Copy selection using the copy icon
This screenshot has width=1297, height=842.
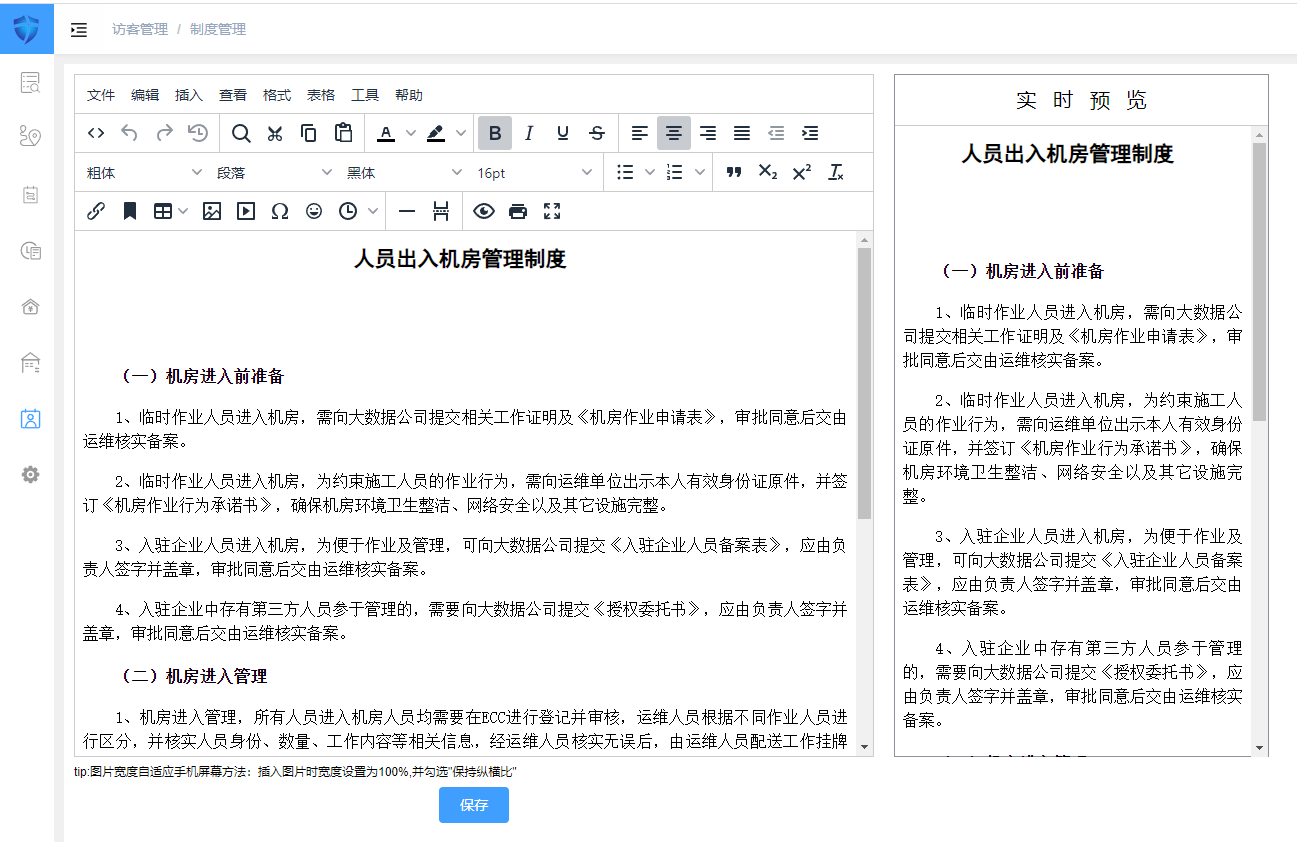[x=309, y=133]
